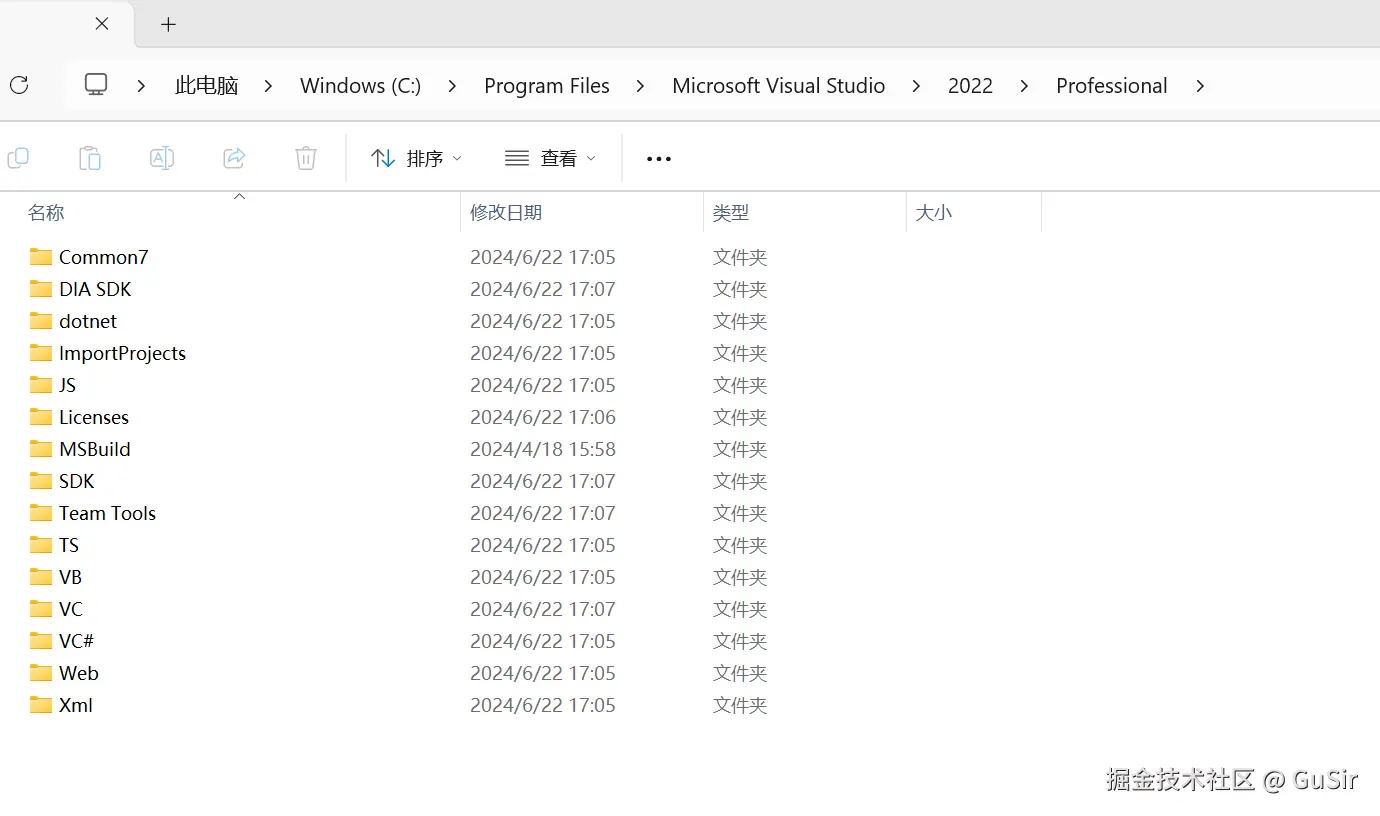Go to Program Files in breadcrumb

coord(547,86)
